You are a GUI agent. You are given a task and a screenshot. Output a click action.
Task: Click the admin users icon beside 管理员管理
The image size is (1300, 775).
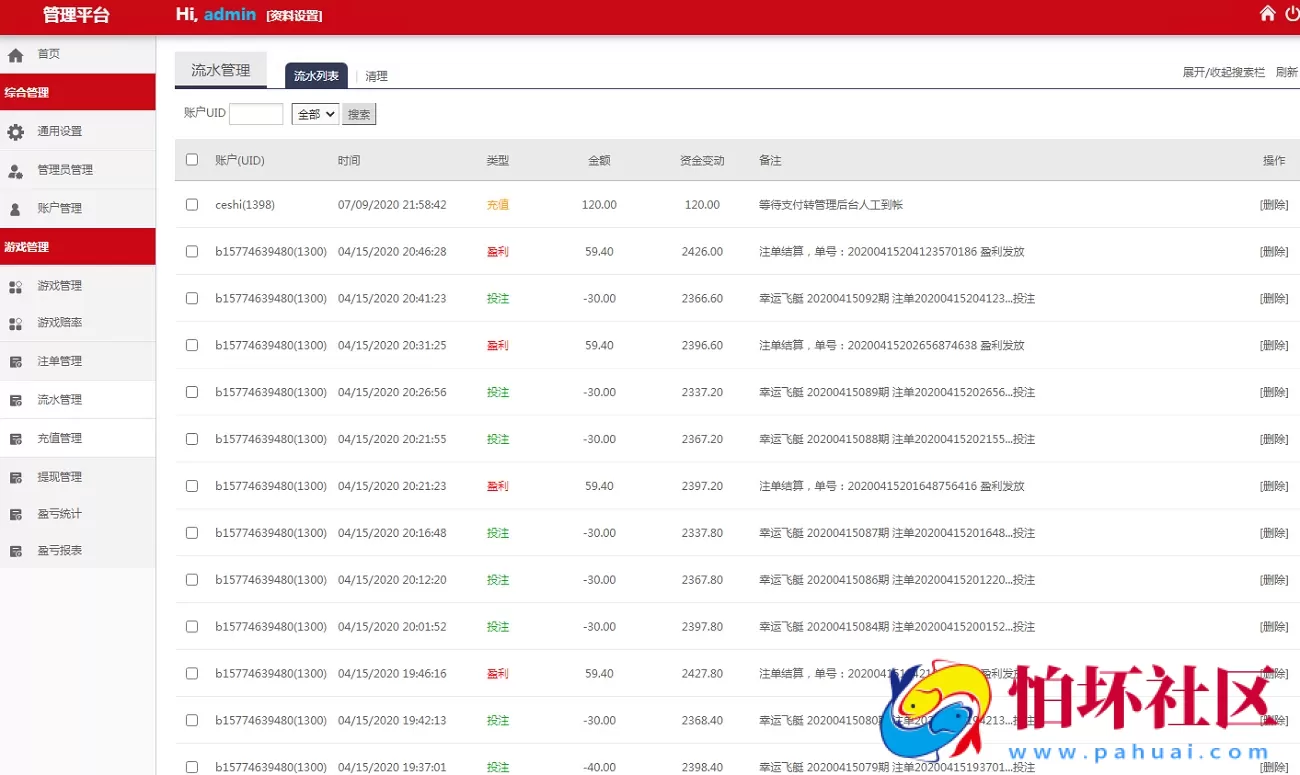point(15,171)
